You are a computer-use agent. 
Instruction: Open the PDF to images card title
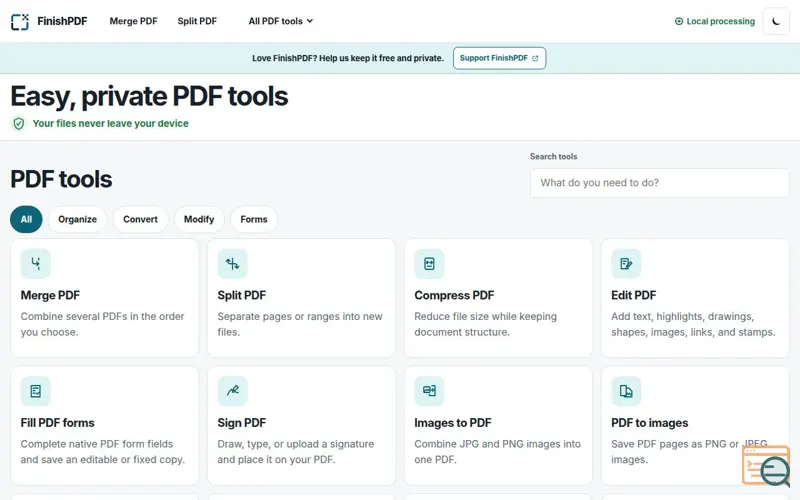tap(649, 423)
